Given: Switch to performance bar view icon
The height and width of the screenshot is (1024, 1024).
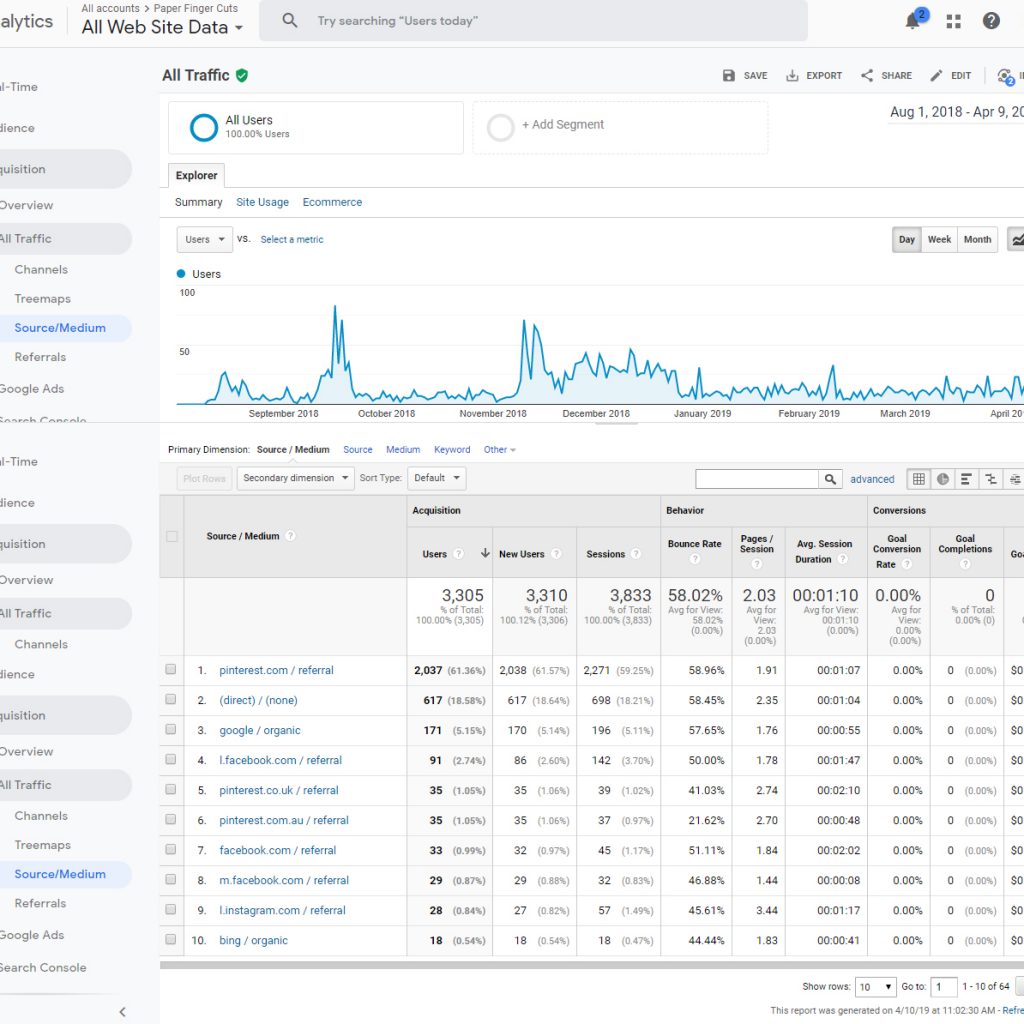Looking at the screenshot, I should tap(967, 479).
